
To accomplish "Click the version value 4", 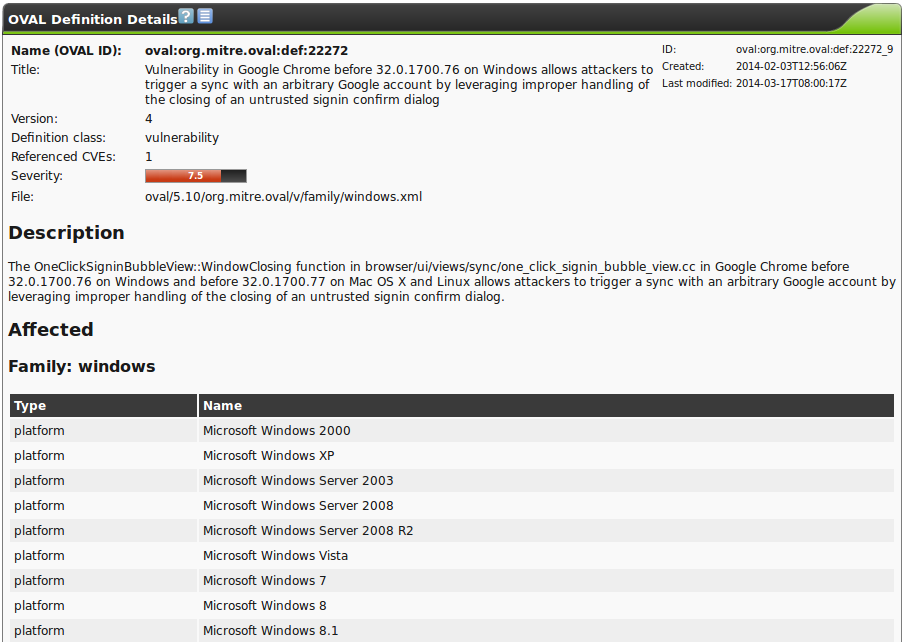I will [x=149, y=119].
